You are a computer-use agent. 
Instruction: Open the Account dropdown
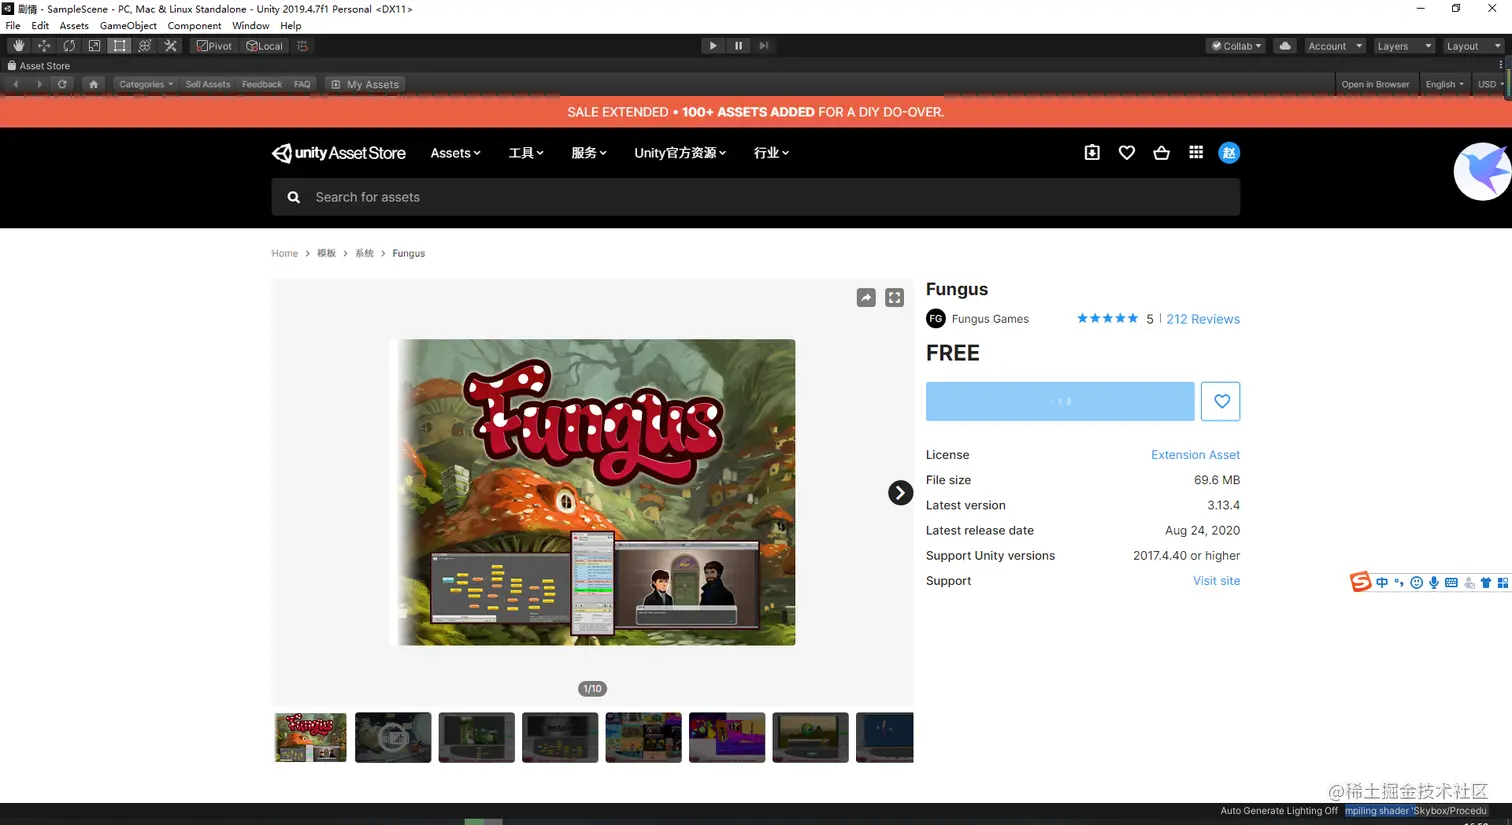click(x=1335, y=46)
